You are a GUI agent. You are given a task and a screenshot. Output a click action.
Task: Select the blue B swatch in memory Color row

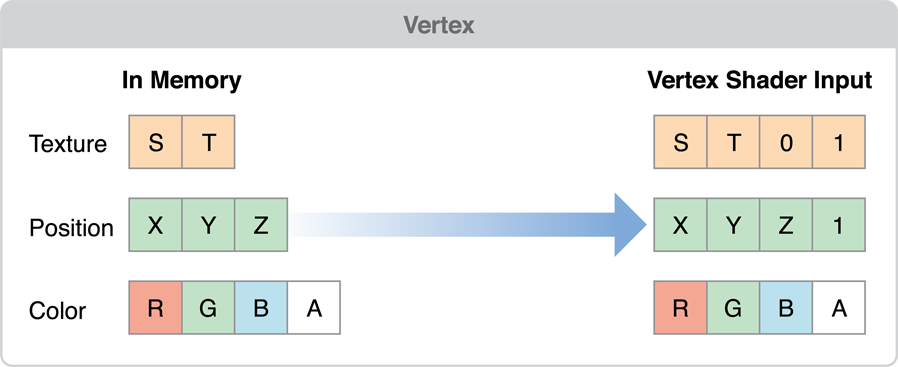point(261,308)
